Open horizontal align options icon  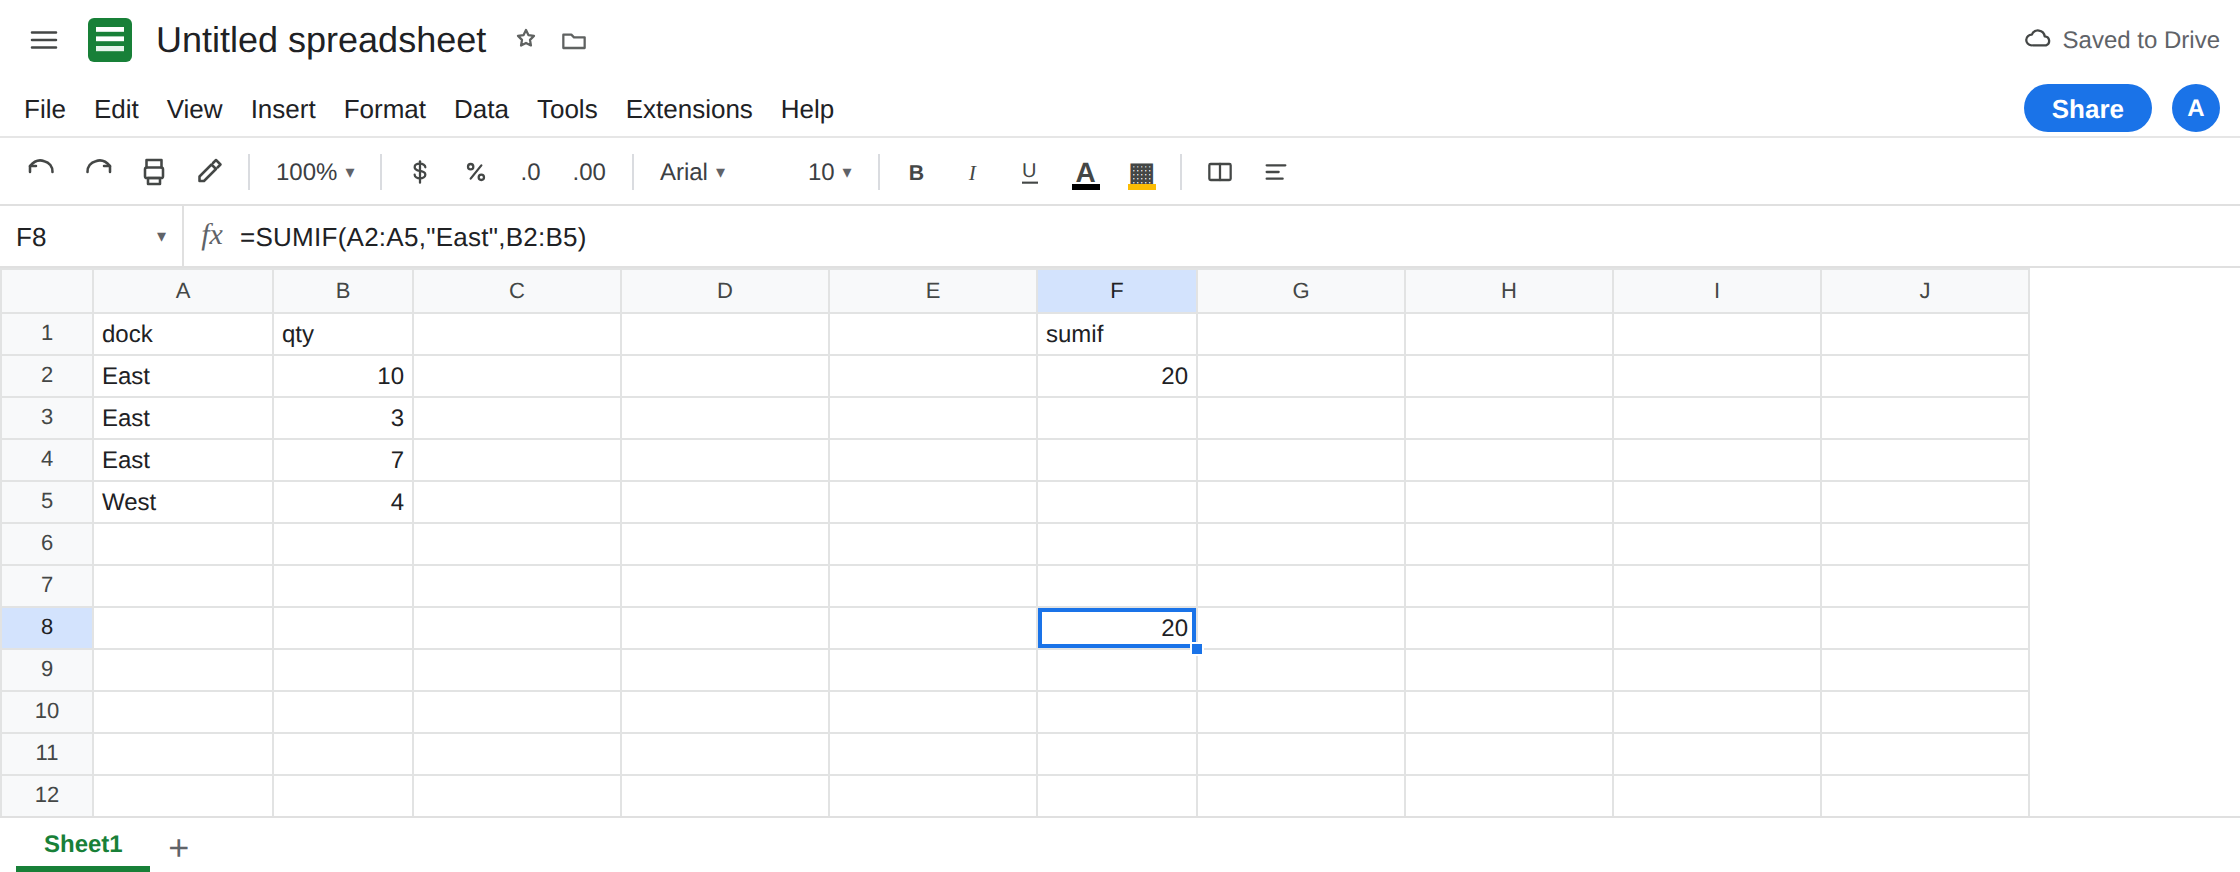pyautogui.click(x=1275, y=172)
